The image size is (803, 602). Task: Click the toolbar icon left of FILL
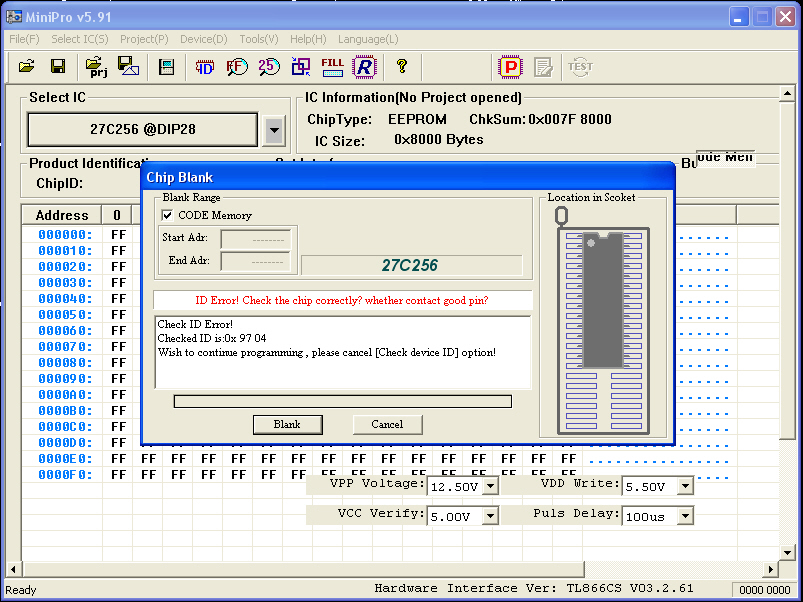tap(301, 67)
